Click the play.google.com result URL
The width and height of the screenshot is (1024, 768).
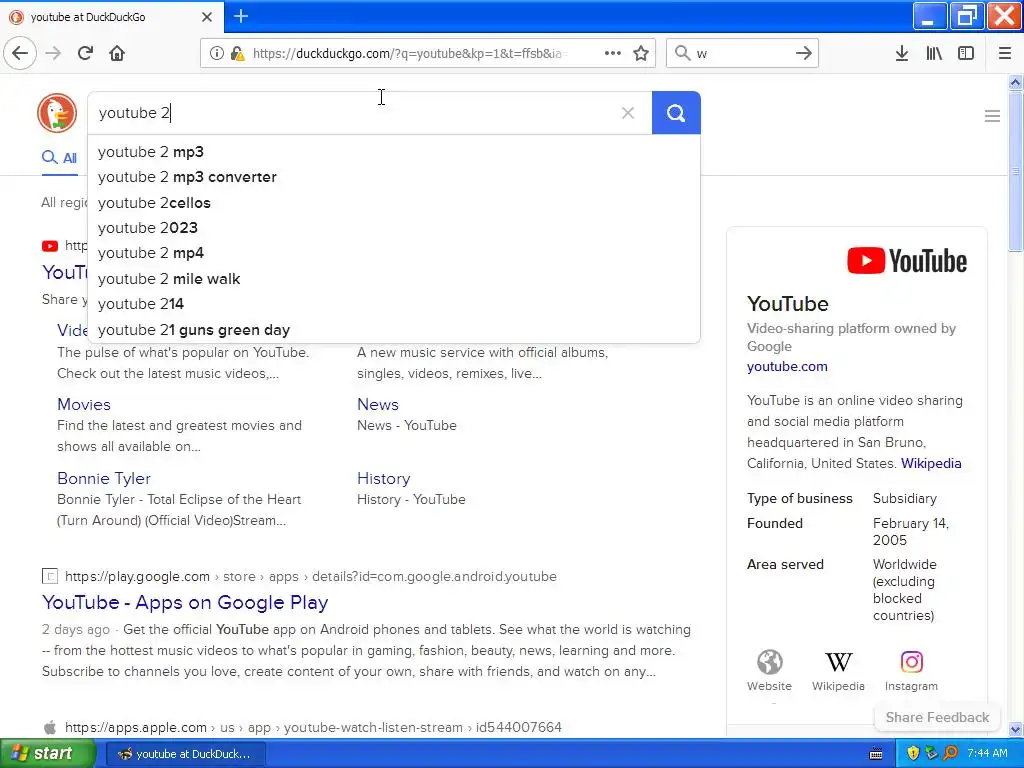310,576
